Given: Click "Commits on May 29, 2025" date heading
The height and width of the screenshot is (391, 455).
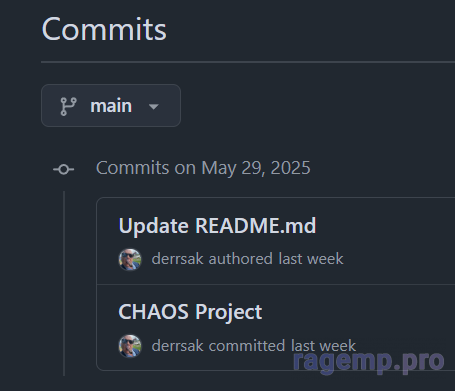Looking at the screenshot, I should (203, 168).
